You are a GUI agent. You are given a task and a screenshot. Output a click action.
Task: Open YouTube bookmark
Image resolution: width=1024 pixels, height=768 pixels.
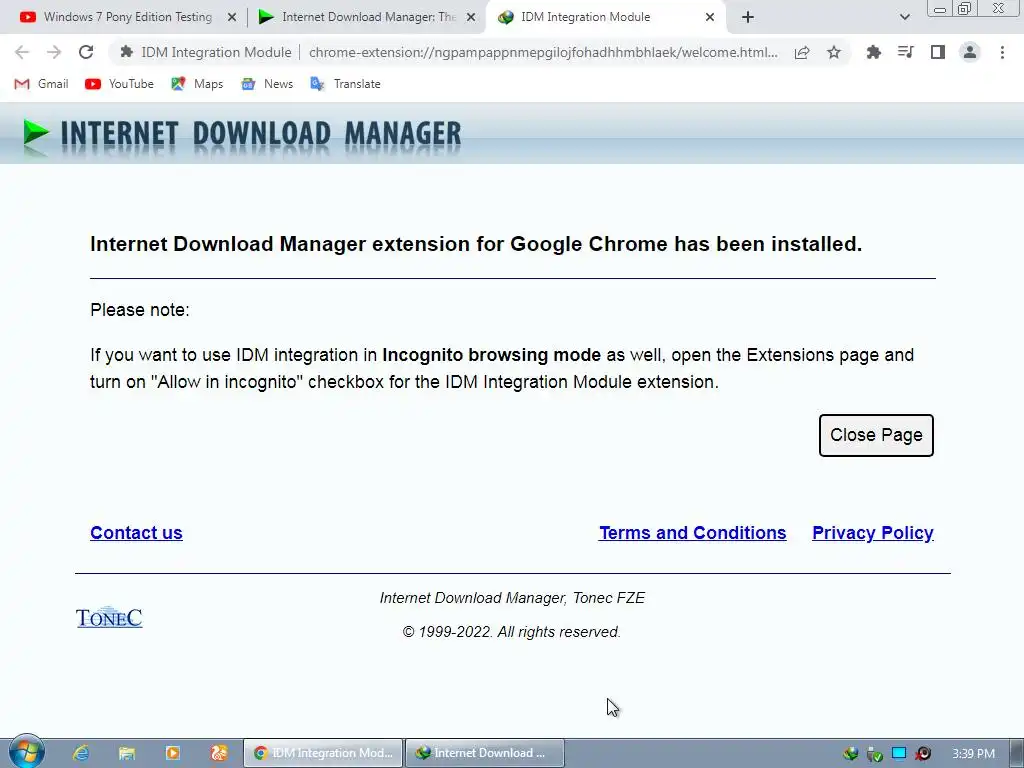pyautogui.click(x=119, y=84)
